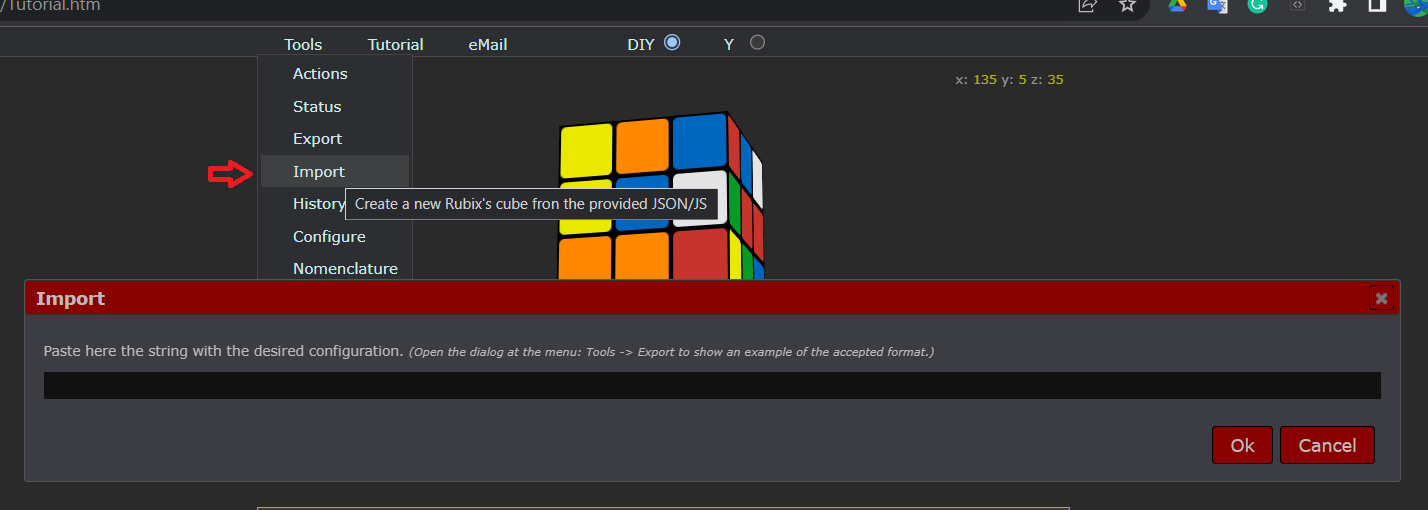Viewport: 1428px width, 510px height.
Task: Open the Tools menu
Action: (303, 44)
